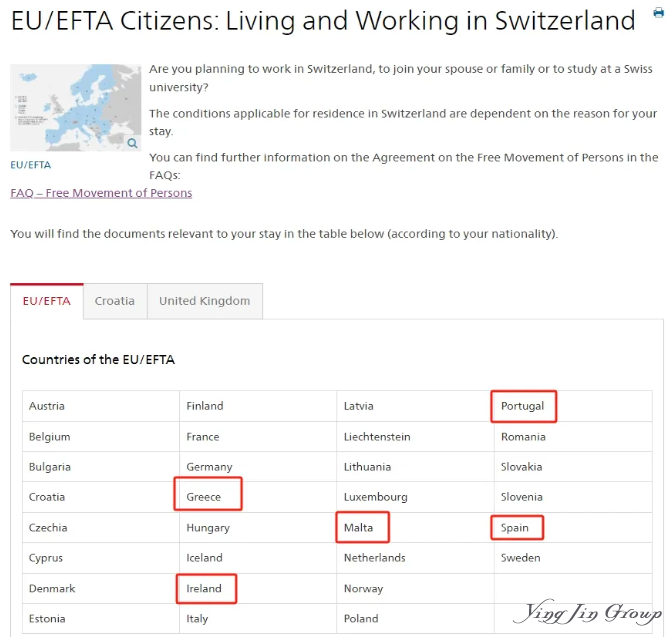Open the EU/EFTA map thumbnail
Image resolution: width=672 pixels, height=644 pixels.
pyautogui.click(x=75, y=107)
